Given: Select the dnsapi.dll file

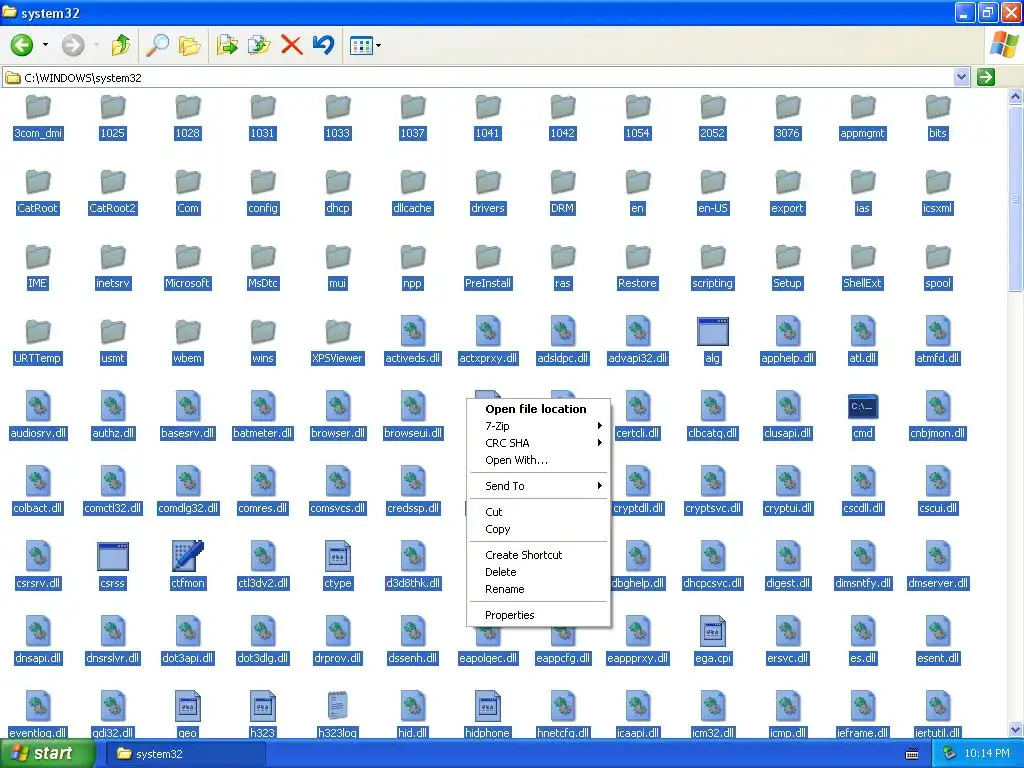Looking at the screenshot, I should tap(38, 631).
